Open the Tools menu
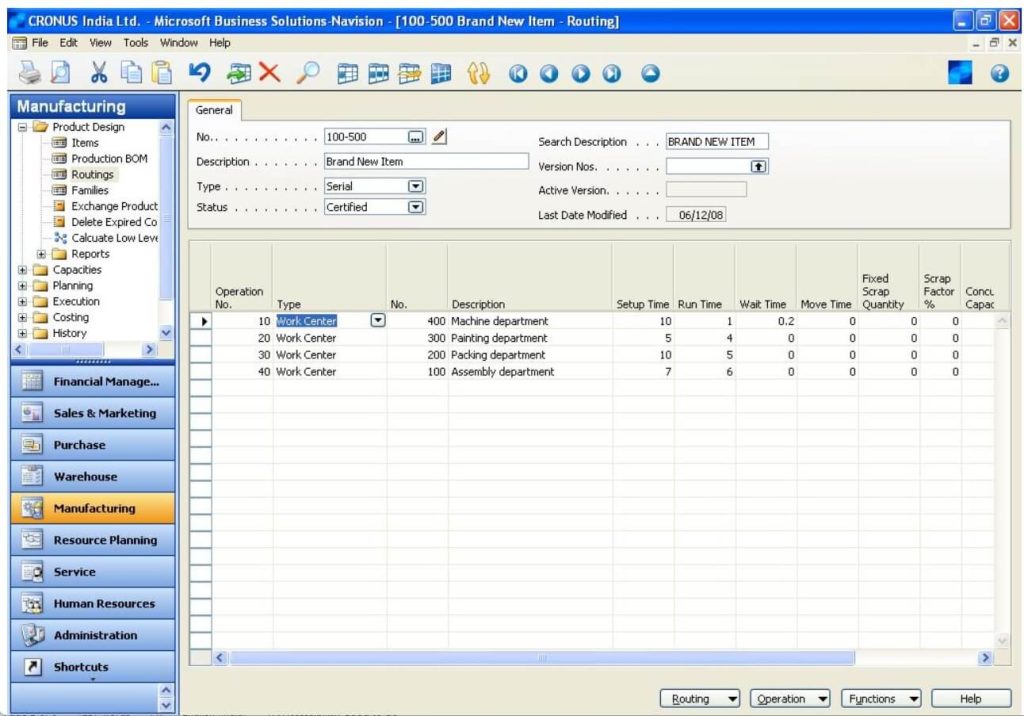 pyautogui.click(x=135, y=42)
